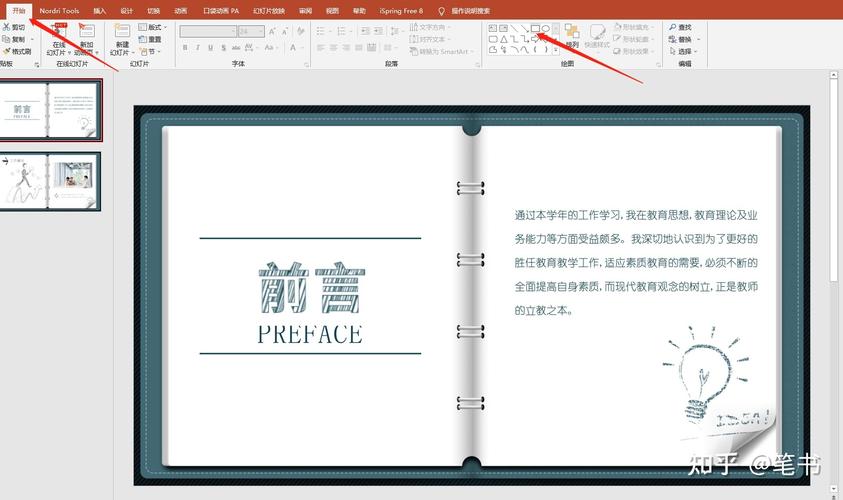Viewport: 843px width, 500px height.
Task: Switch to the Insert (插入) tab
Action: [x=99, y=11]
